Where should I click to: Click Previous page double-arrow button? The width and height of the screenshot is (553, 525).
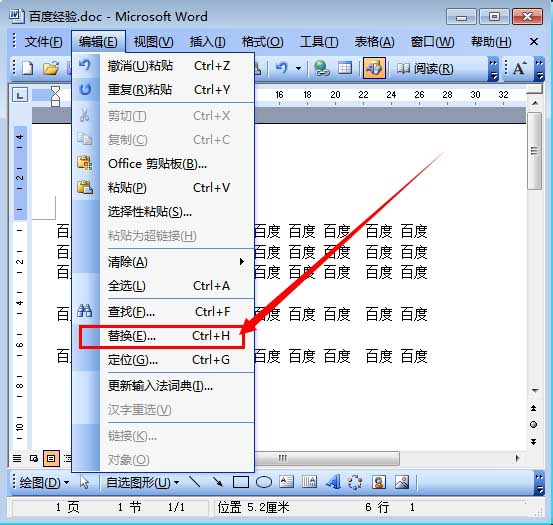pos(534,408)
